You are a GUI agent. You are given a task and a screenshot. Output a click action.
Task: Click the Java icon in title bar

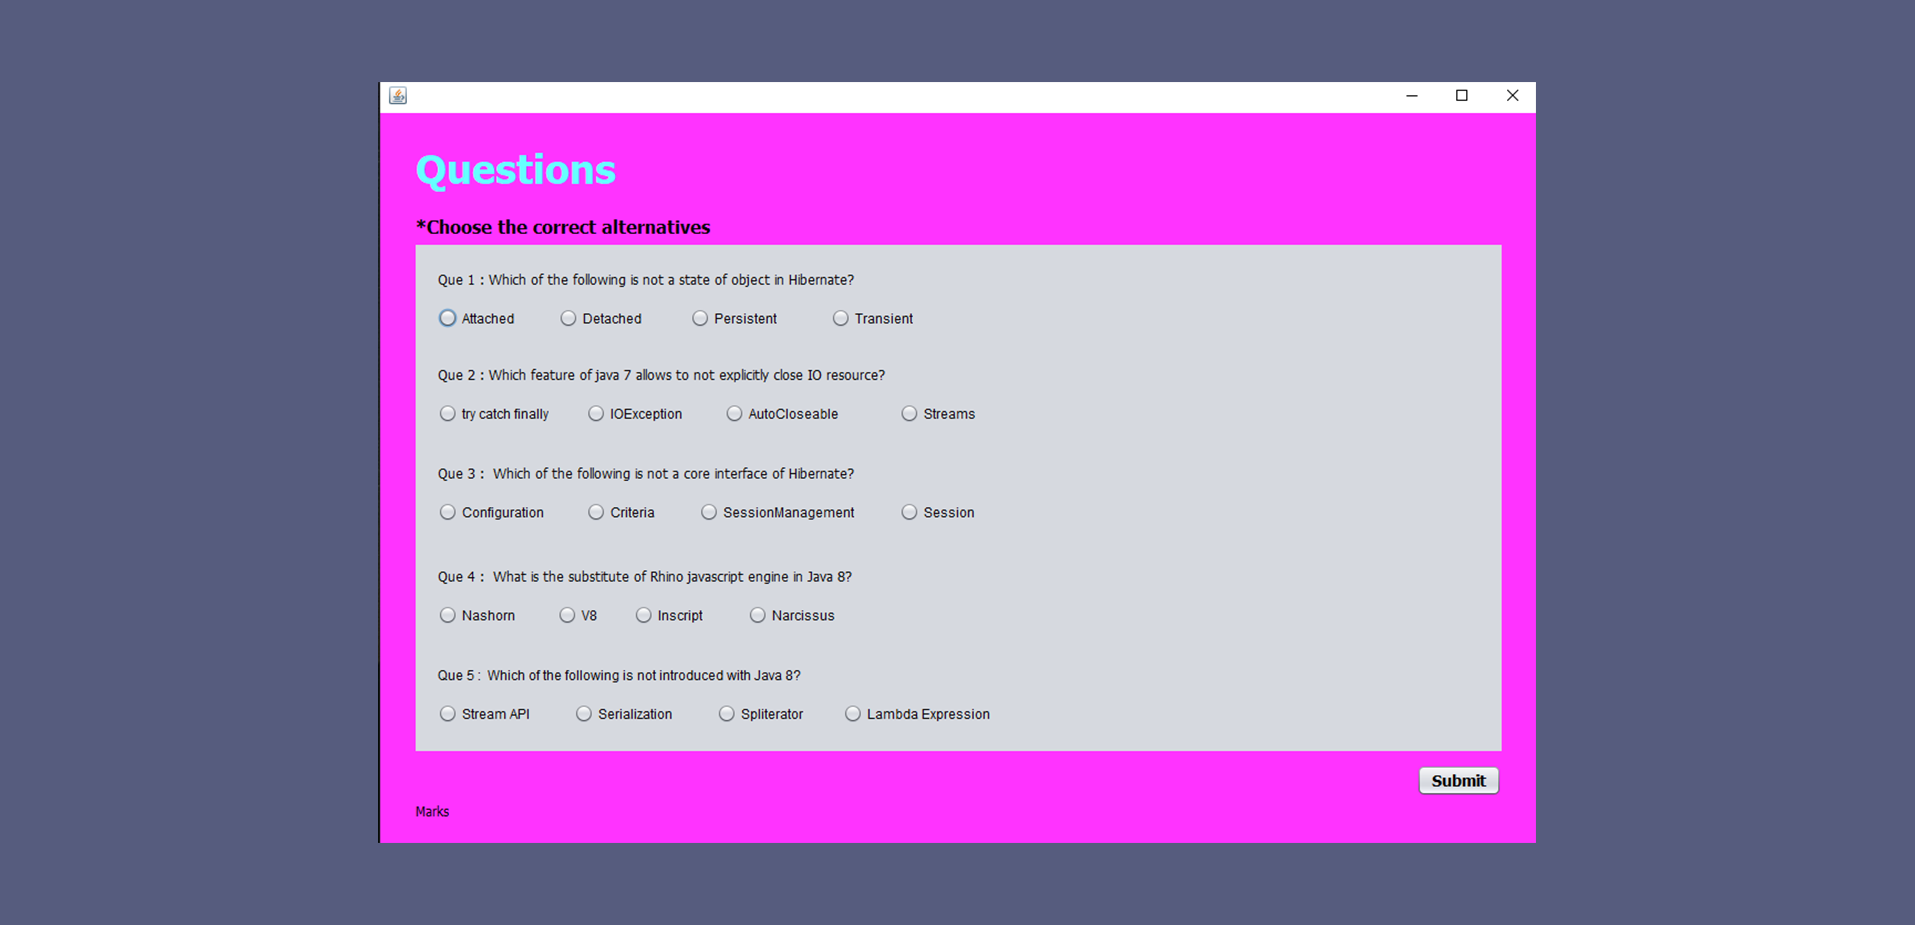tap(398, 95)
